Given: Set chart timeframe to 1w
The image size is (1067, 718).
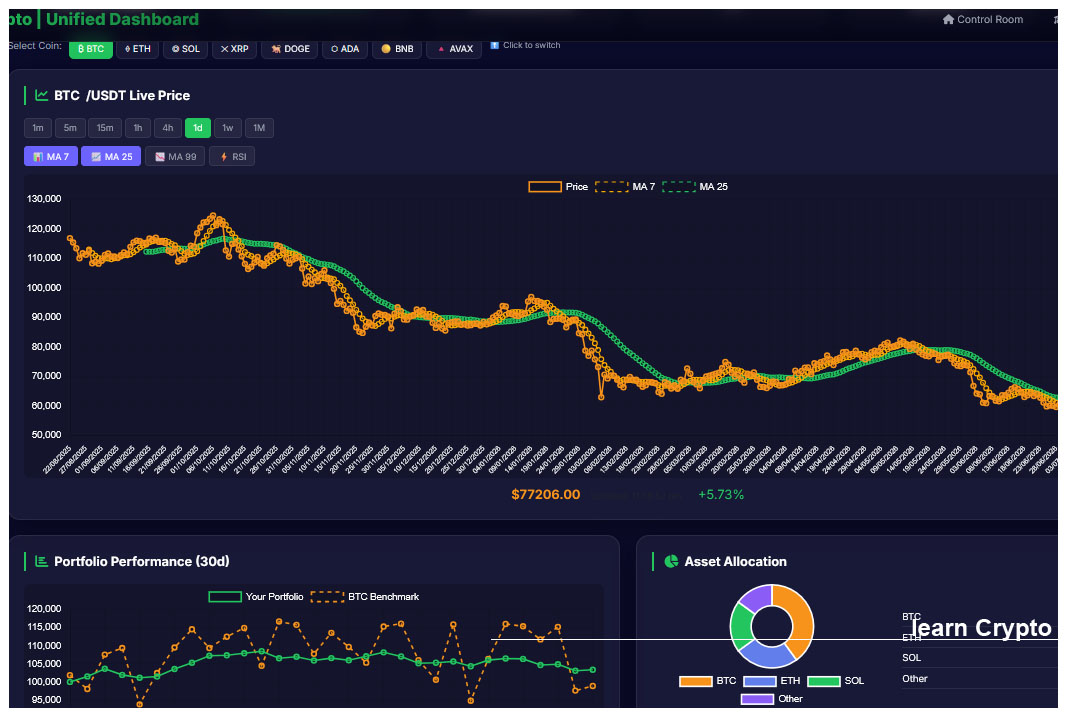Looking at the screenshot, I should pyautogui.click(x=227, y=128).
